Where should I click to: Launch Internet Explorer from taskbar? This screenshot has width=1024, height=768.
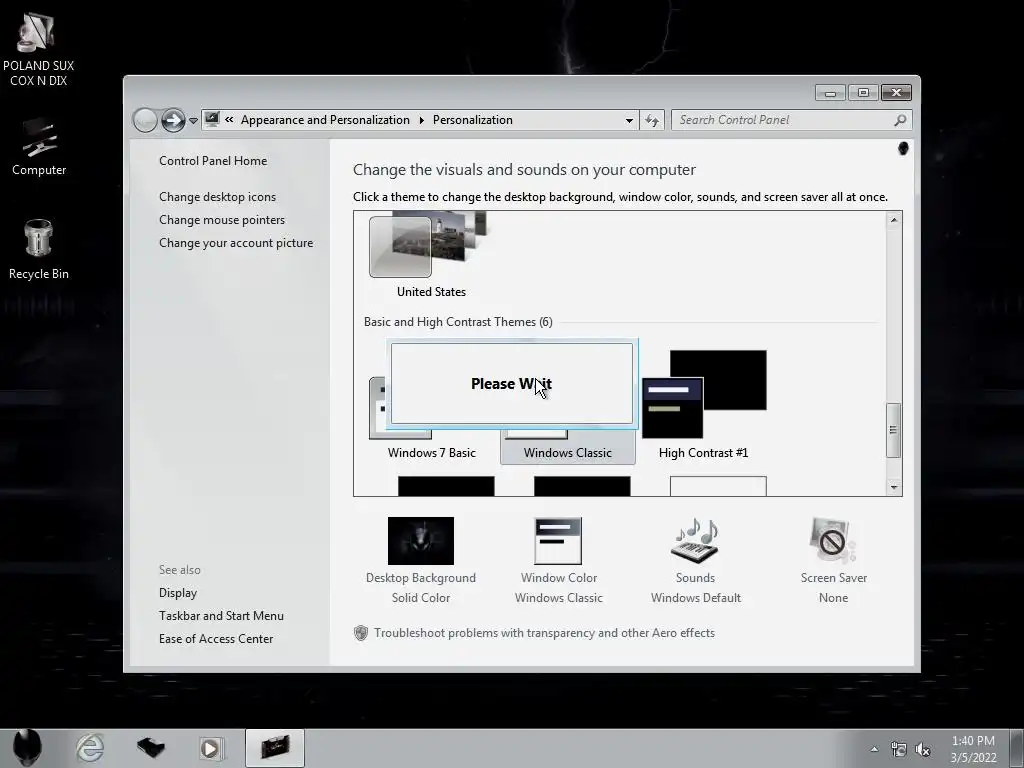pos(90,748)
